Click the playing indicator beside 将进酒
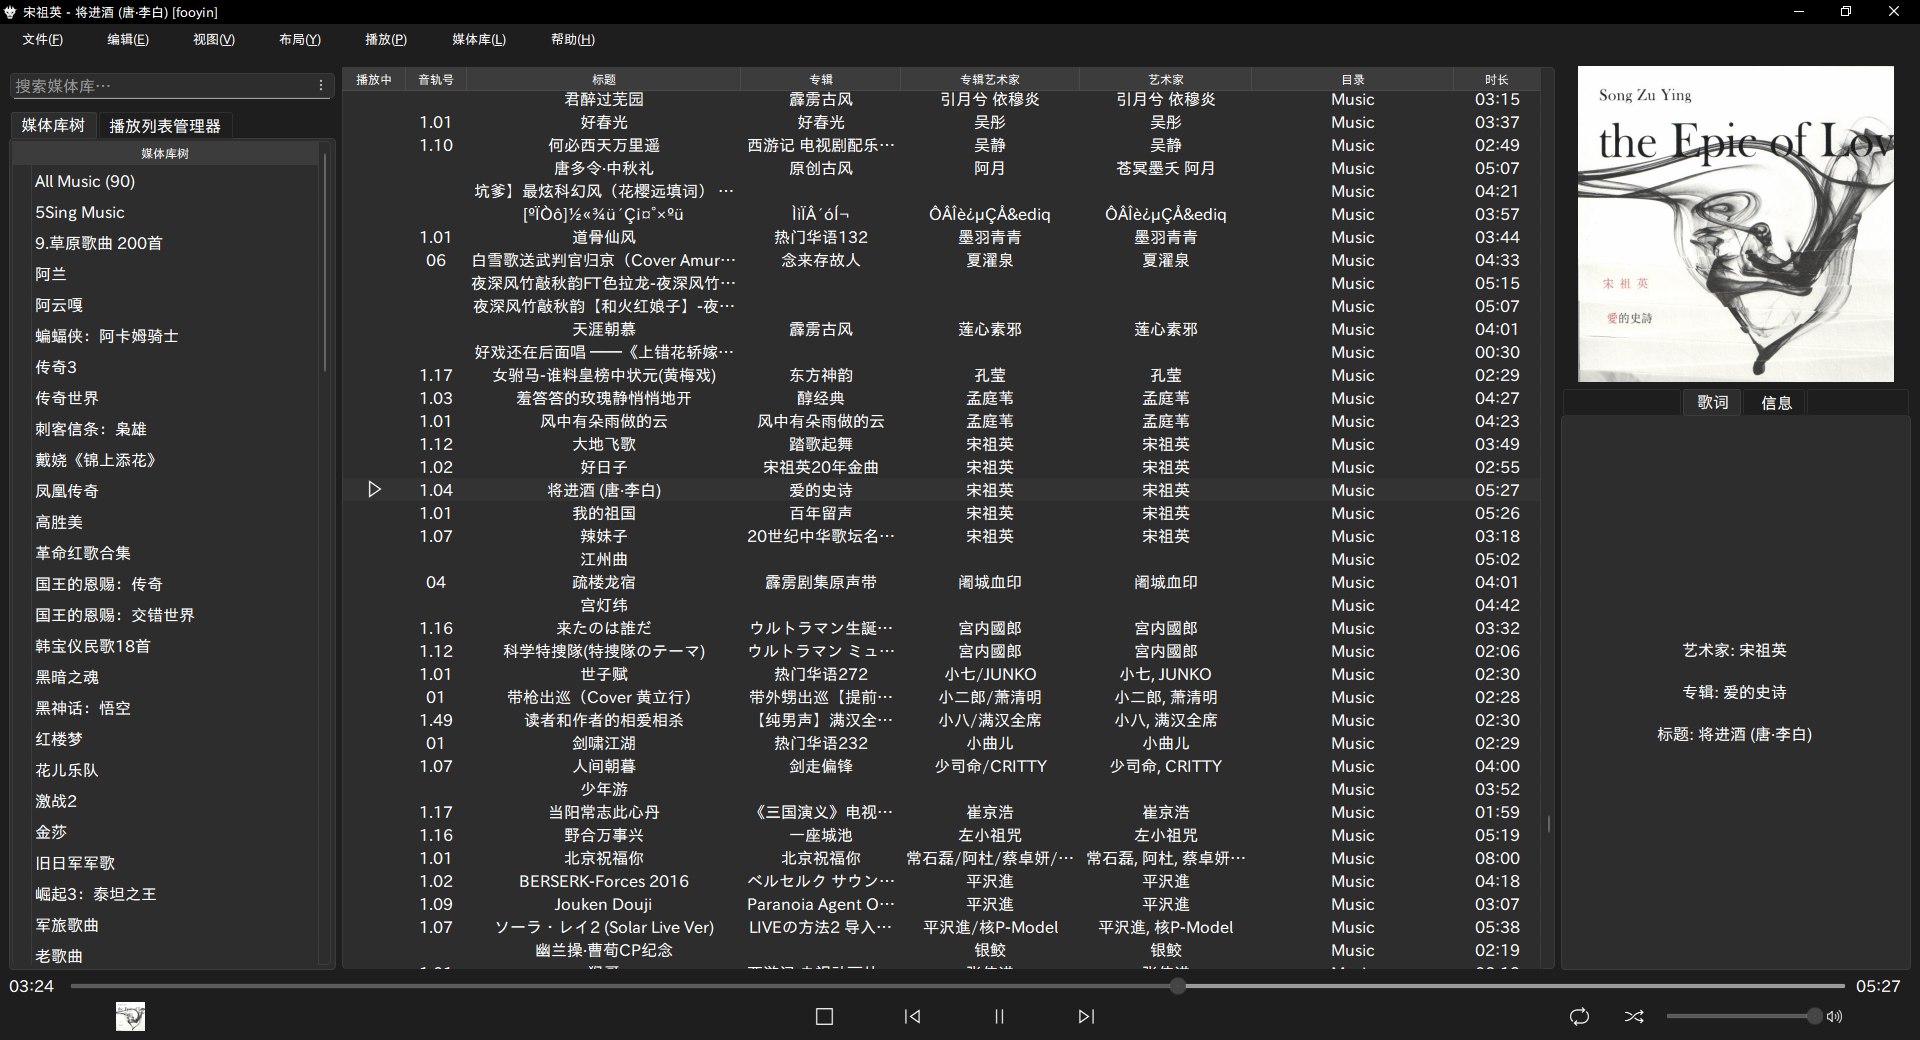1920x1040 pixels. click(x=375, y=490)
